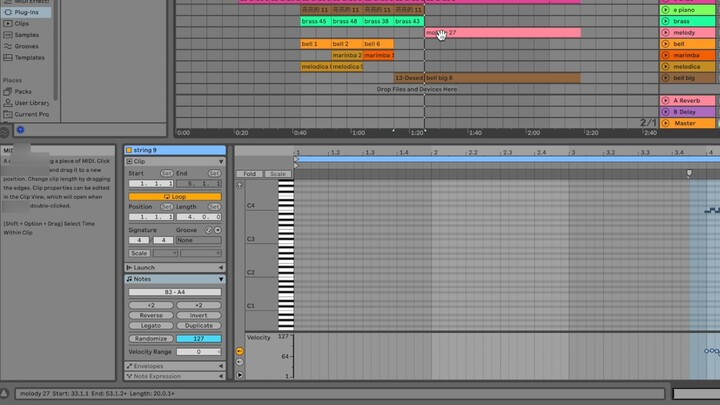Click the bell track play icon
Screen dimensions: 720x405
point(665,44)
